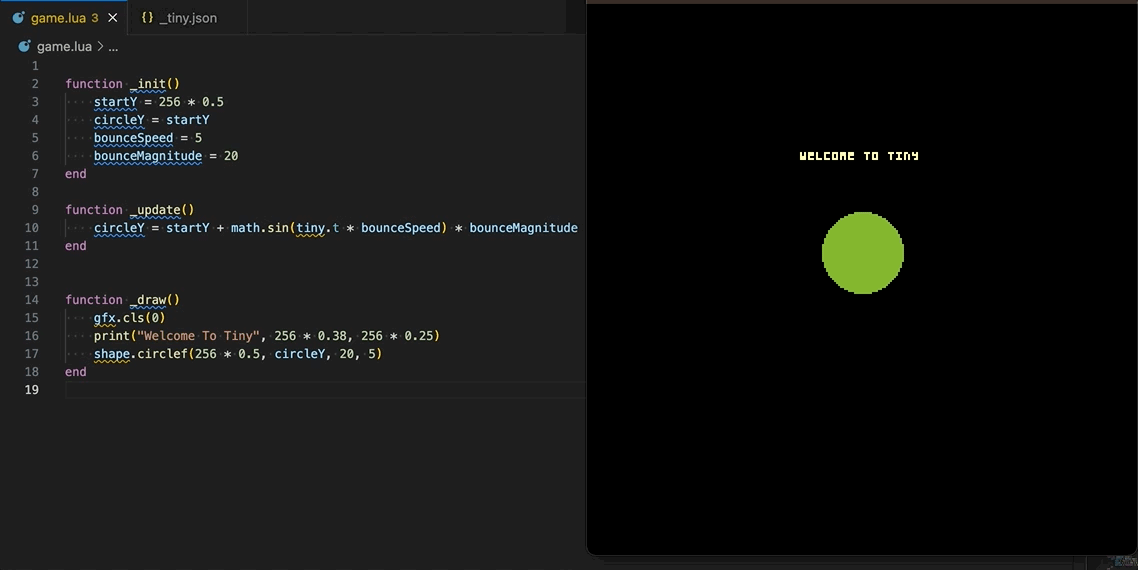Click "256 * 0.38" on line 16
This screenshot has width=1138, height=570.
pyautogui.click(x=310, y=335)
